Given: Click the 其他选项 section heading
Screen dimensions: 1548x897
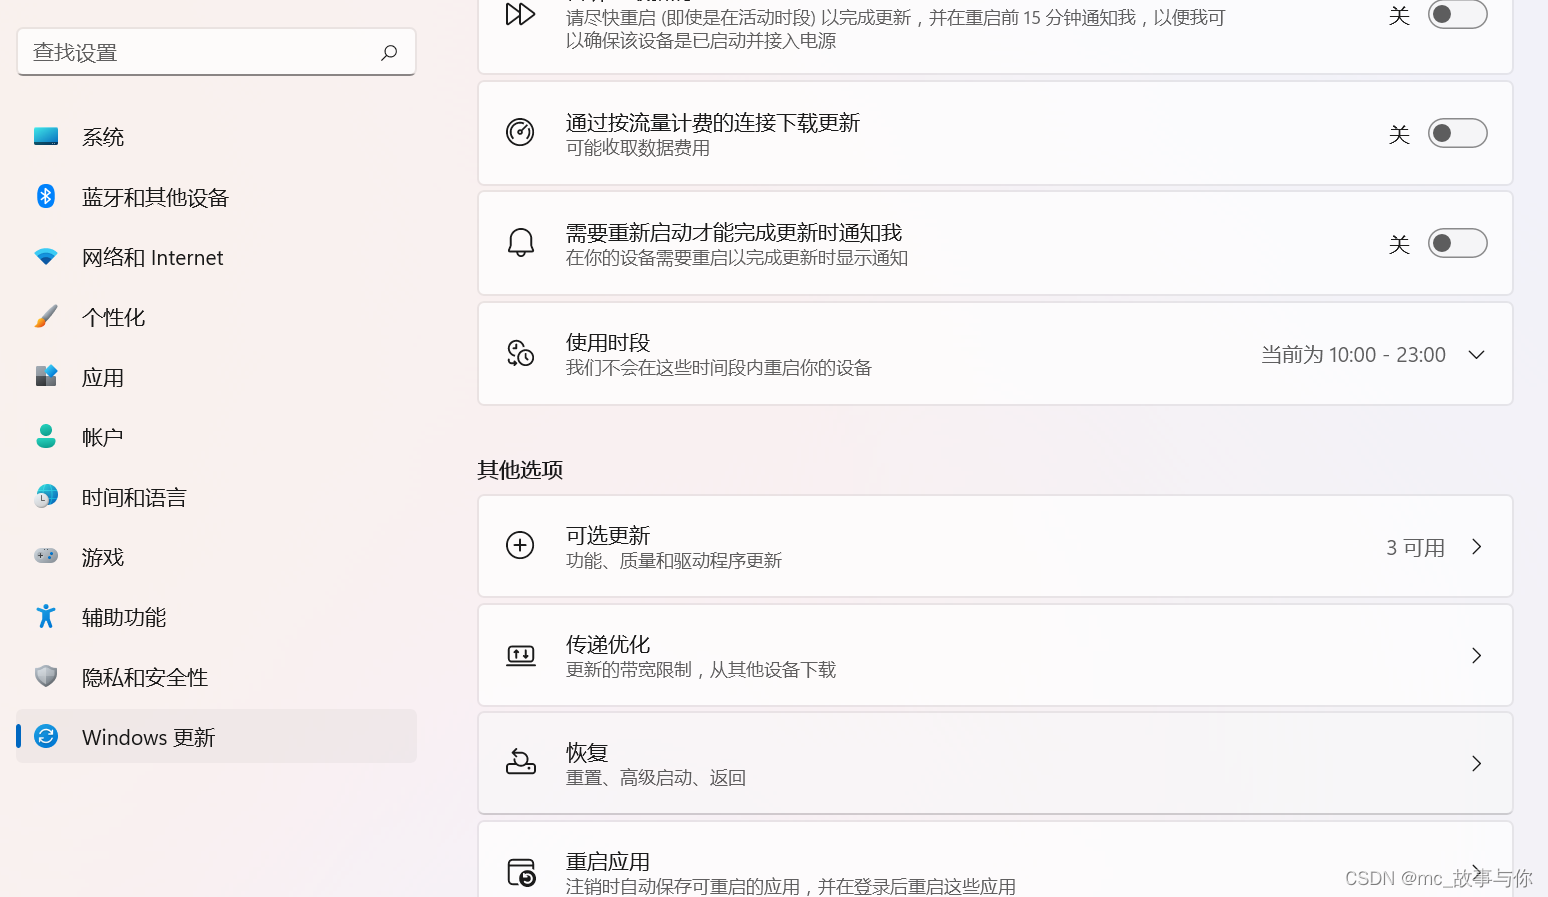Looking at the screenshot, I should coord(520,469).
